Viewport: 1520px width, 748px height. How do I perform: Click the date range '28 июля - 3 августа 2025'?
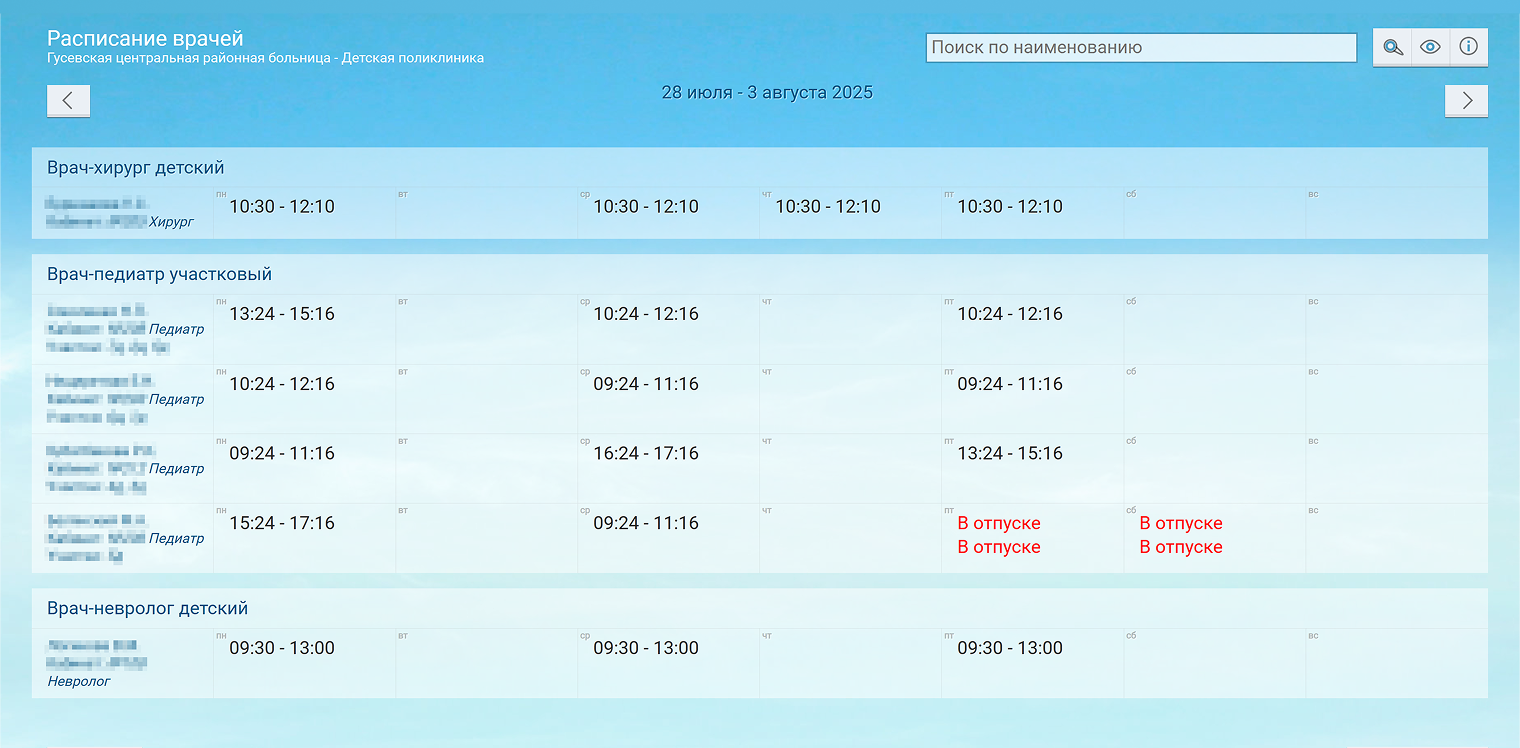click(767, 93)
